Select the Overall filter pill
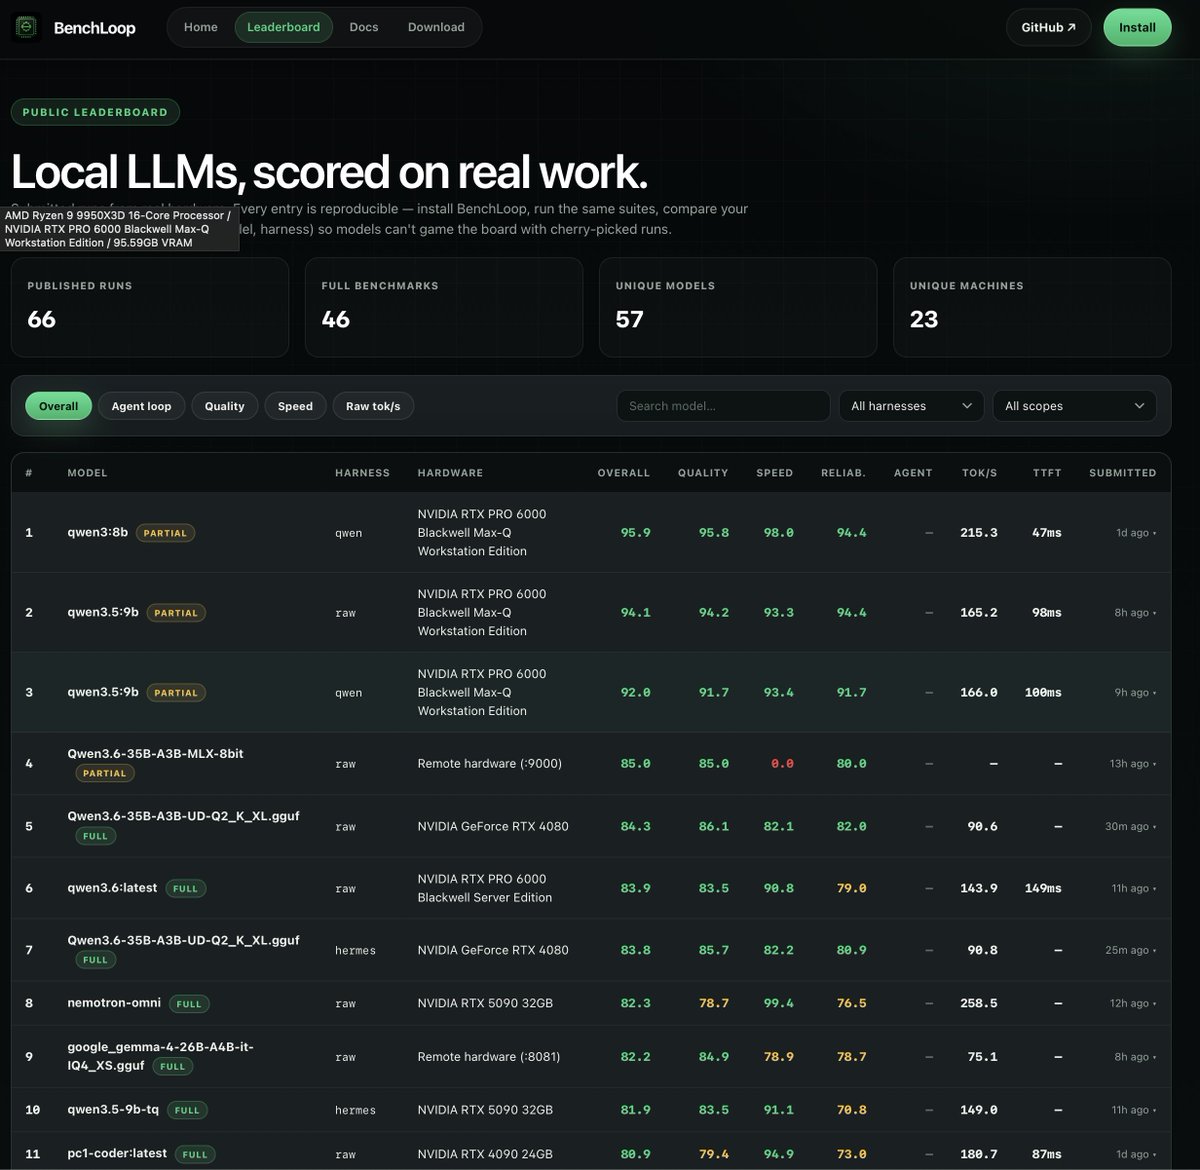The width and height of the screenshot is (1200, 1170). [58, 406]
